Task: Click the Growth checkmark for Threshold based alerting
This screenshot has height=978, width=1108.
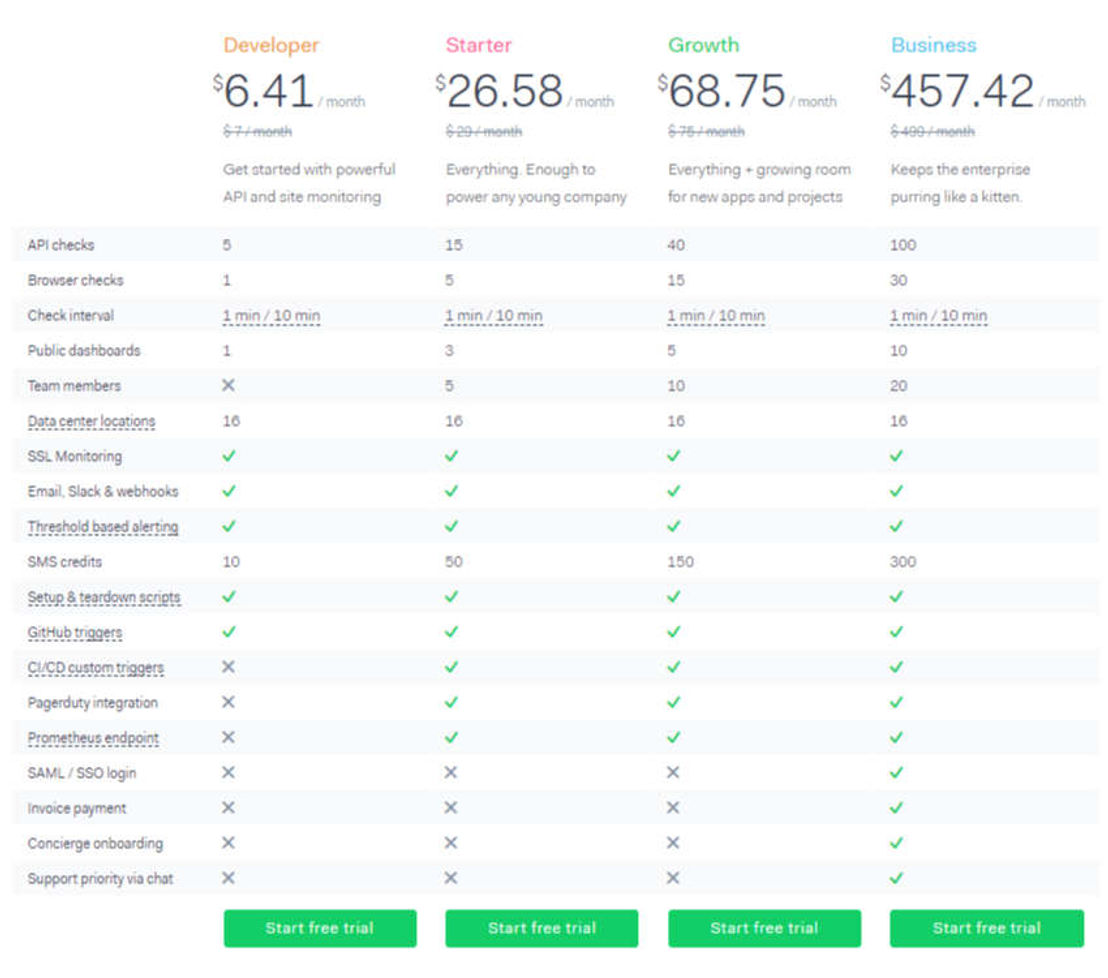Action: [673, 526]
